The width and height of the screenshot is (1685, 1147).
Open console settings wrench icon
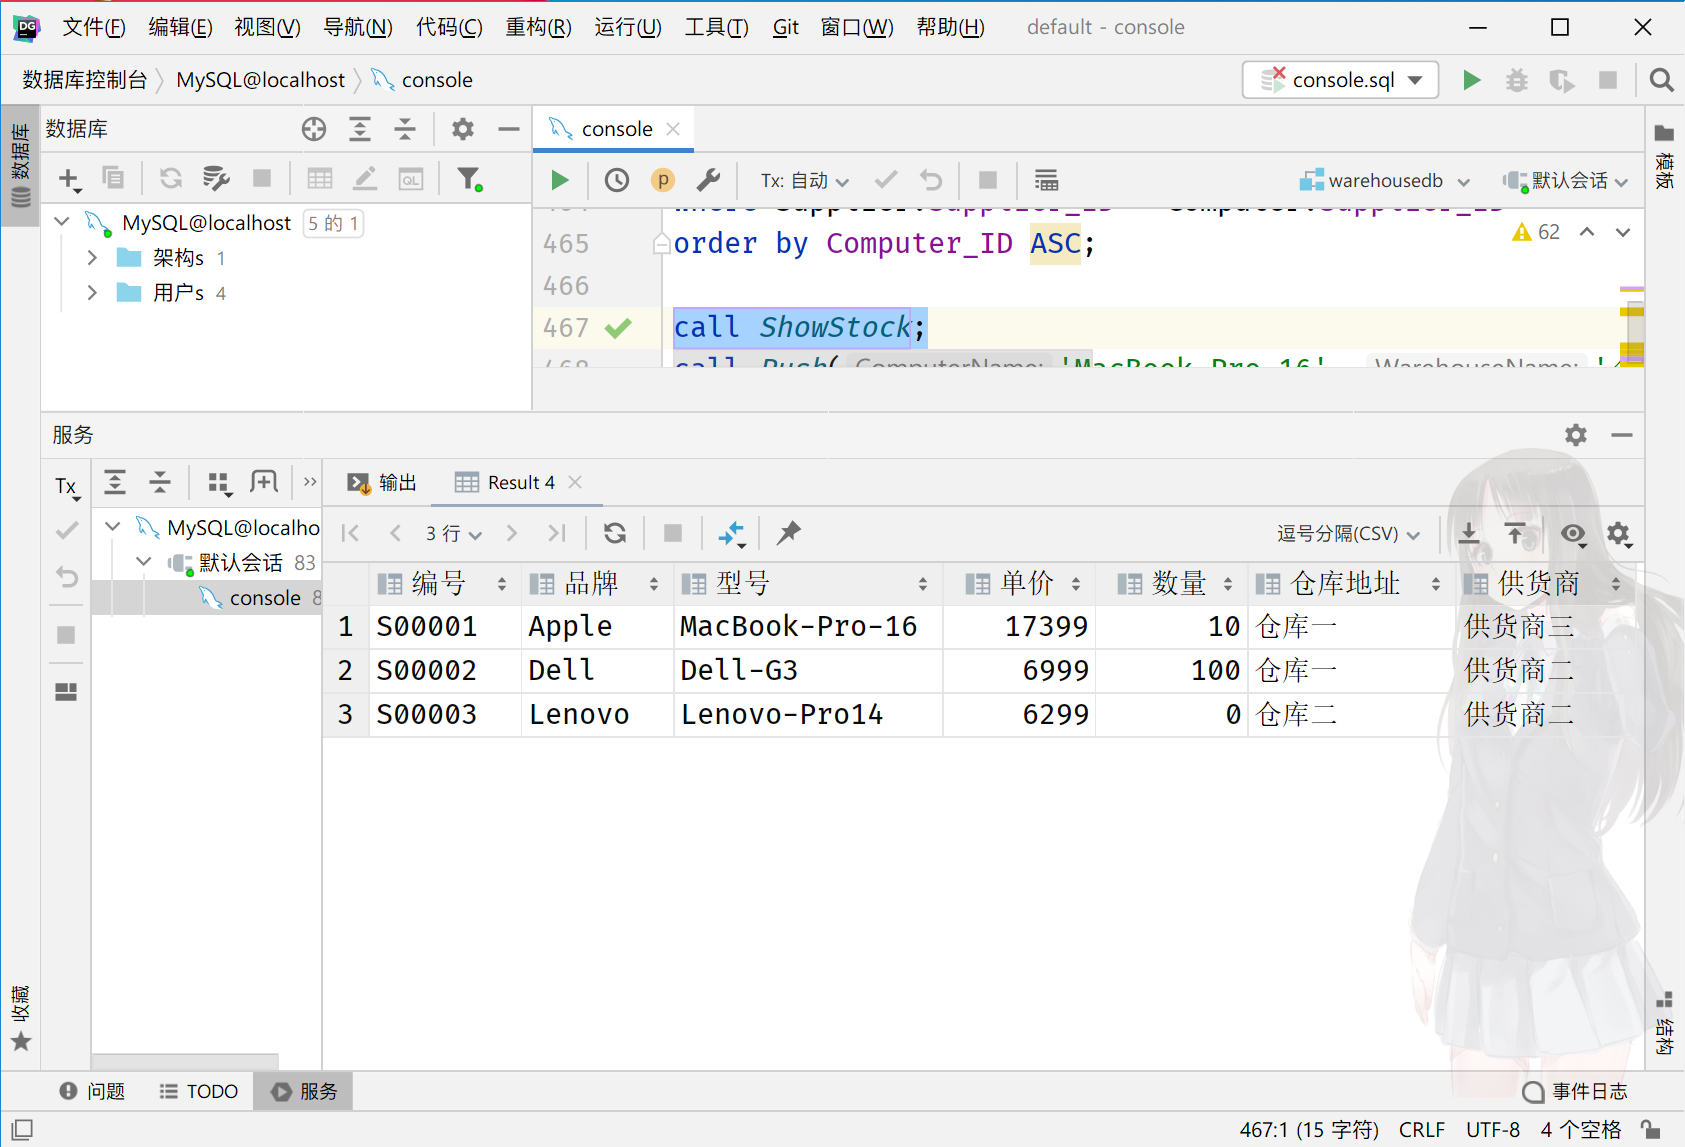point(708,180)
